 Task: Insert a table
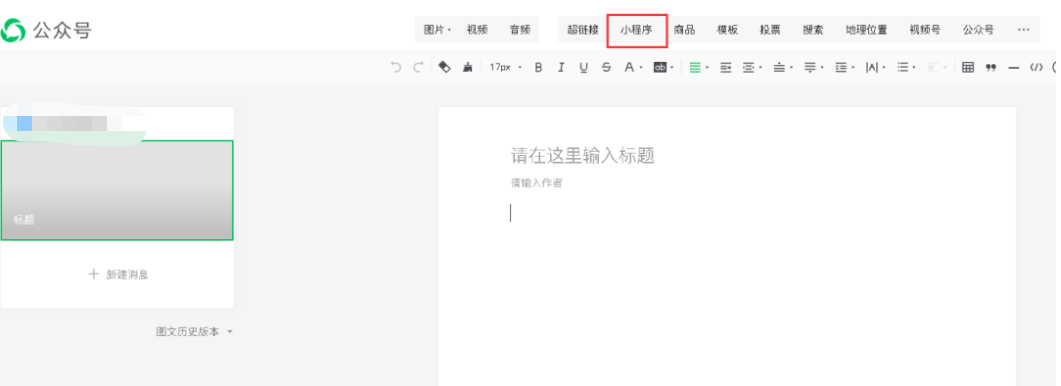point(968,67)
